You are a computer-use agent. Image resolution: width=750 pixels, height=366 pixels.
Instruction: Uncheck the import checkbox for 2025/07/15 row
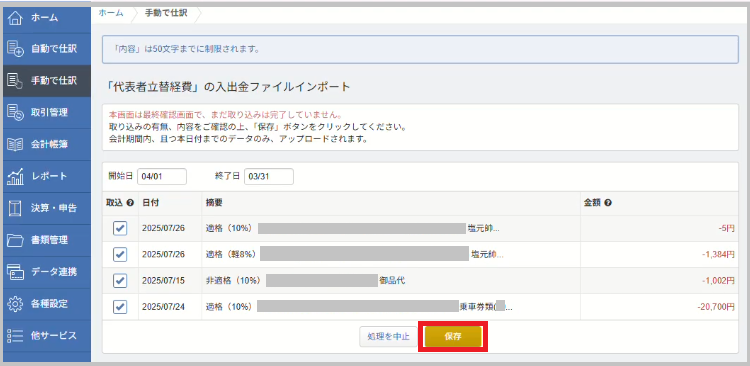click(120, 281)
